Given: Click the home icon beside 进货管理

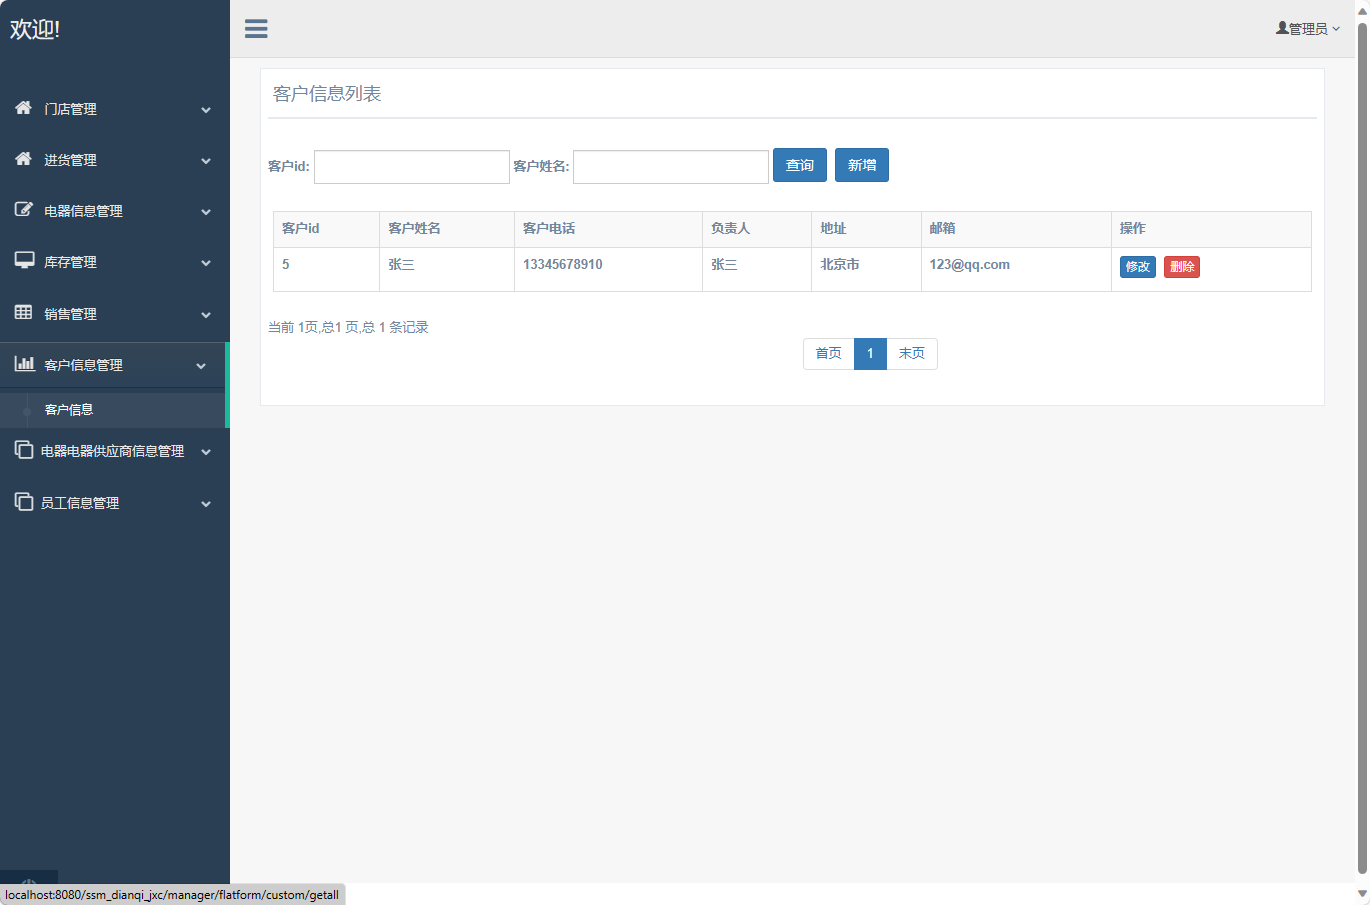Looking at the screenshot, I should coord(24,159).
